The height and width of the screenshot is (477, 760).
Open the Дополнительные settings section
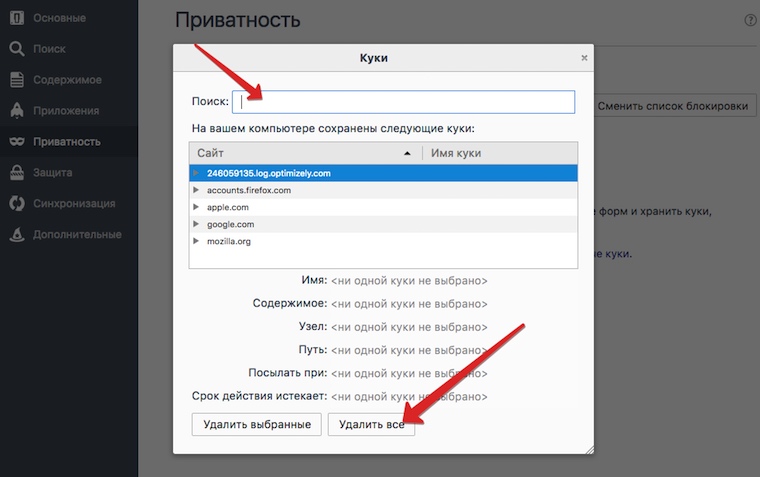click(78, 235)
